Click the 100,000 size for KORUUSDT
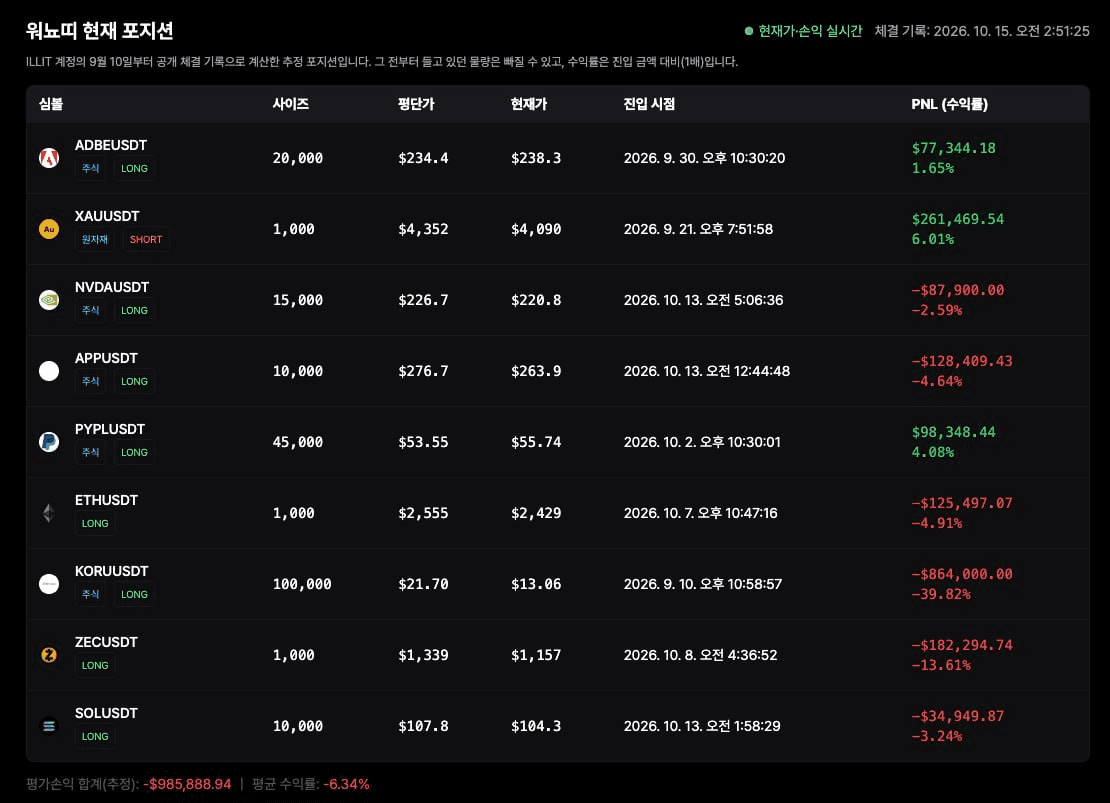The width and height of the screenshot is (1110, 803). point(302,584)
